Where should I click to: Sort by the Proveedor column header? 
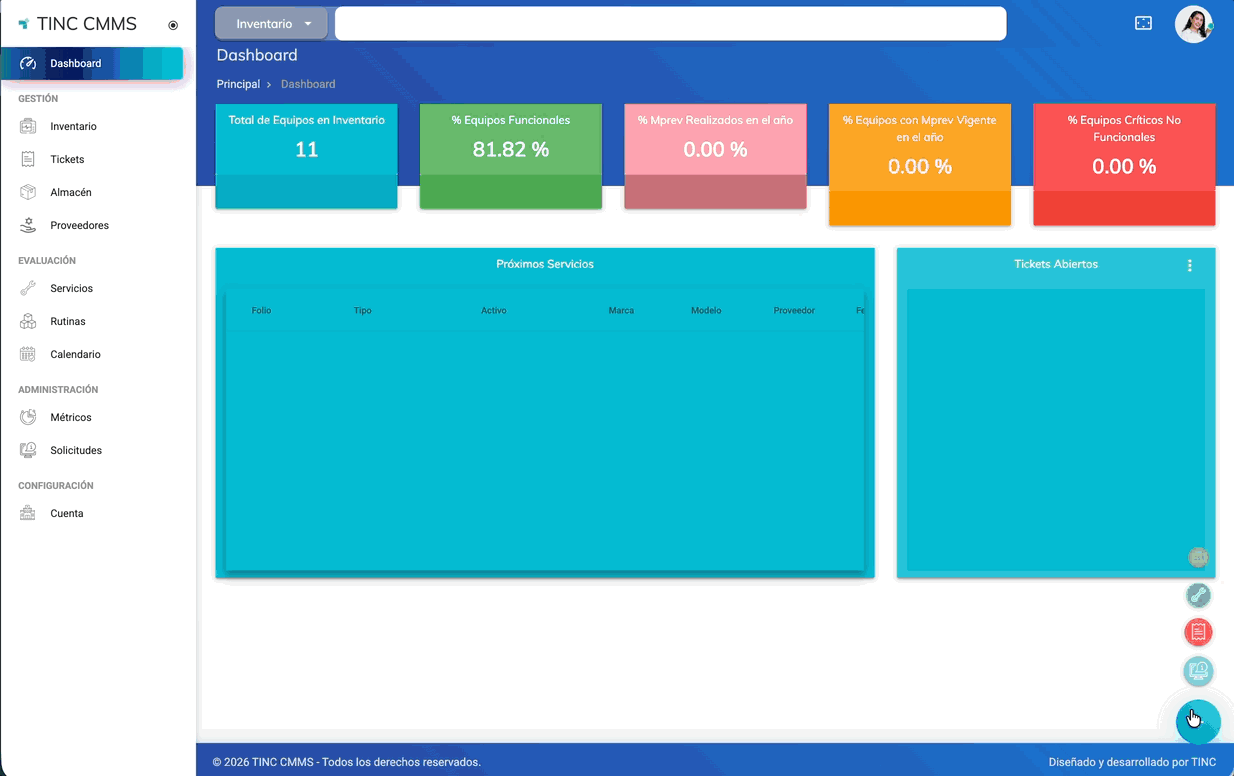[x=794, y=311]
